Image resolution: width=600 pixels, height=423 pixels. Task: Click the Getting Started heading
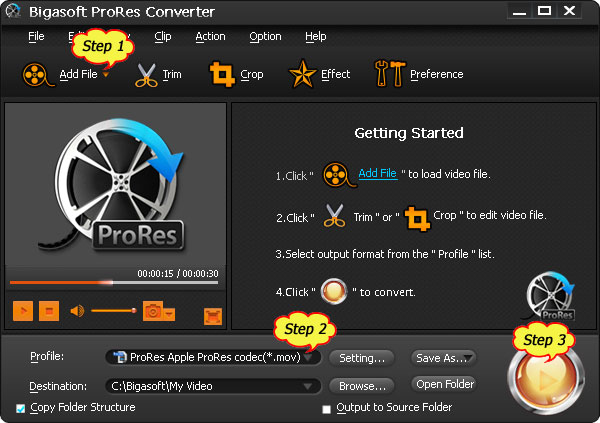[x=409, y=133]
